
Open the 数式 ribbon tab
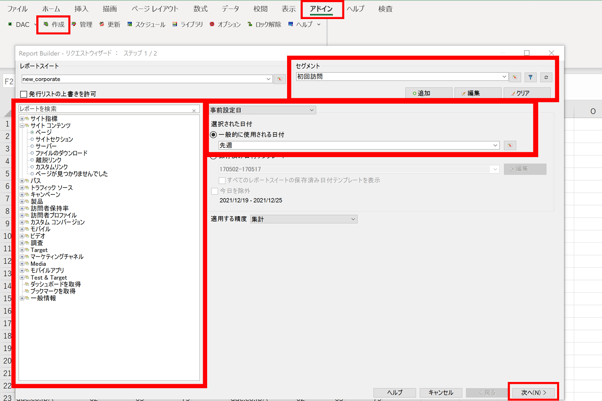click(200, 9)
